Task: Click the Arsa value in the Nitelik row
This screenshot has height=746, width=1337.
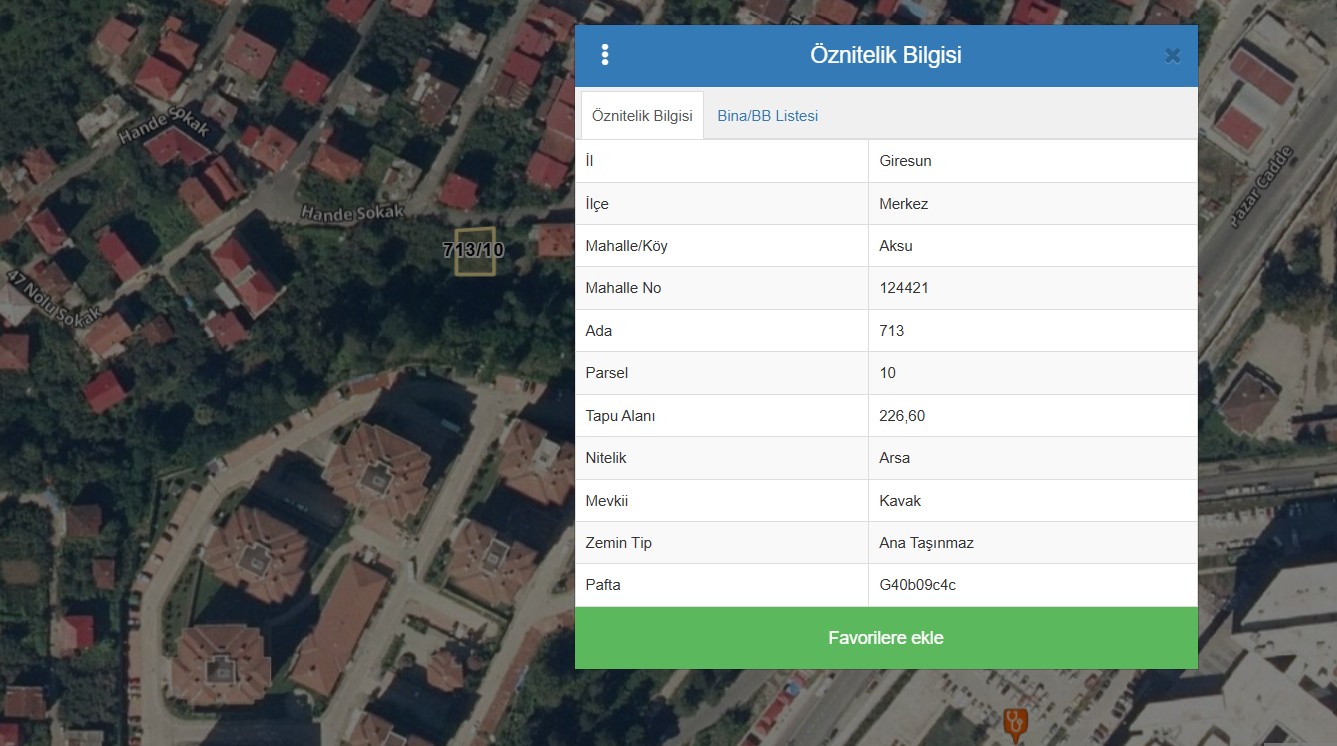Action: (894, 458)
